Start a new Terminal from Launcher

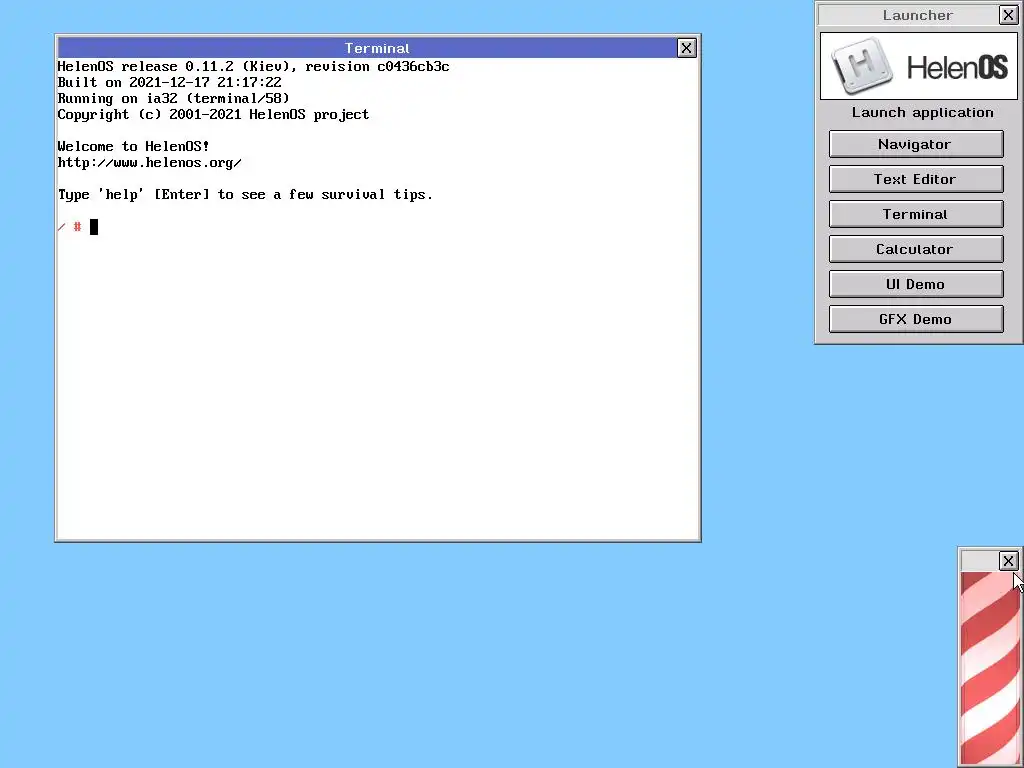916,214
